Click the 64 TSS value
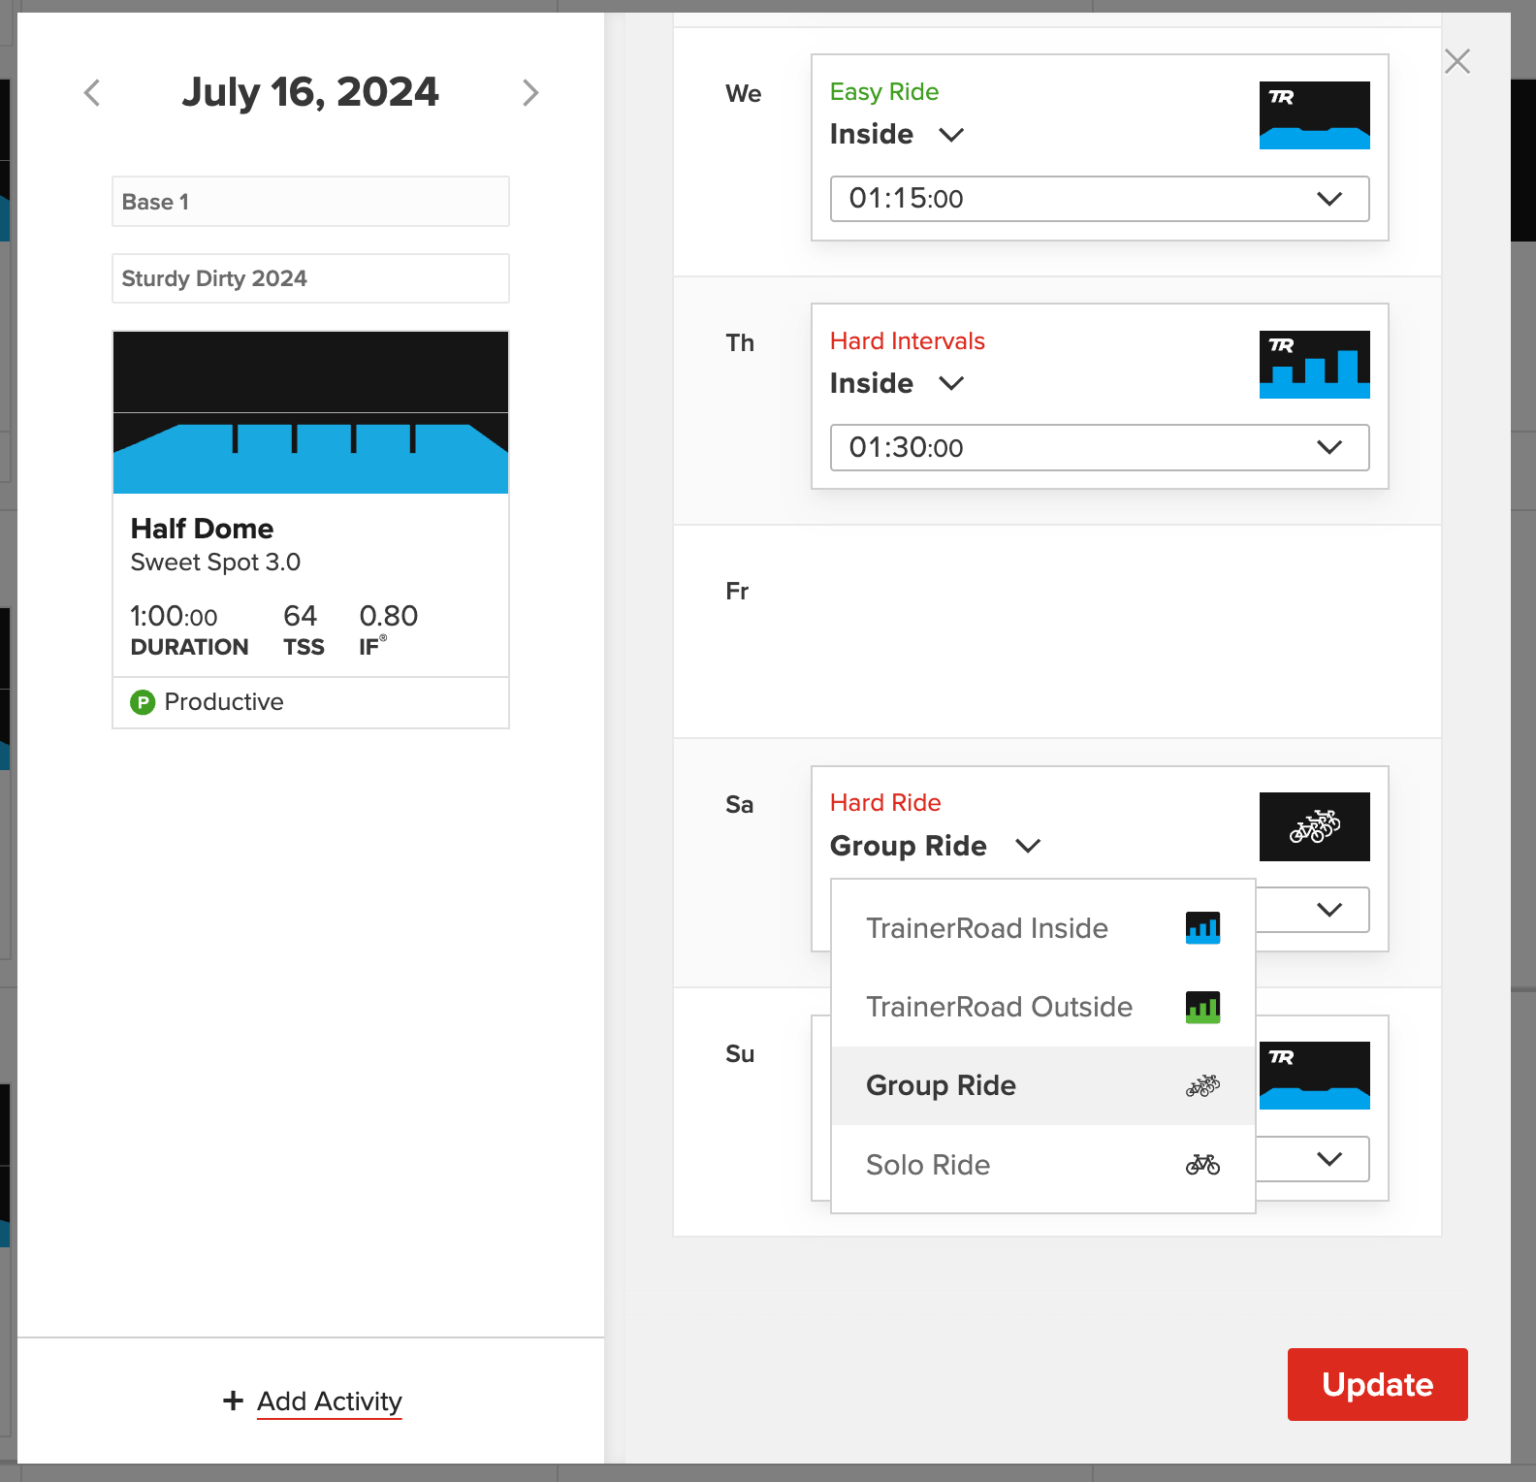Viewport: 1536px width, 1482px height. 300,616
